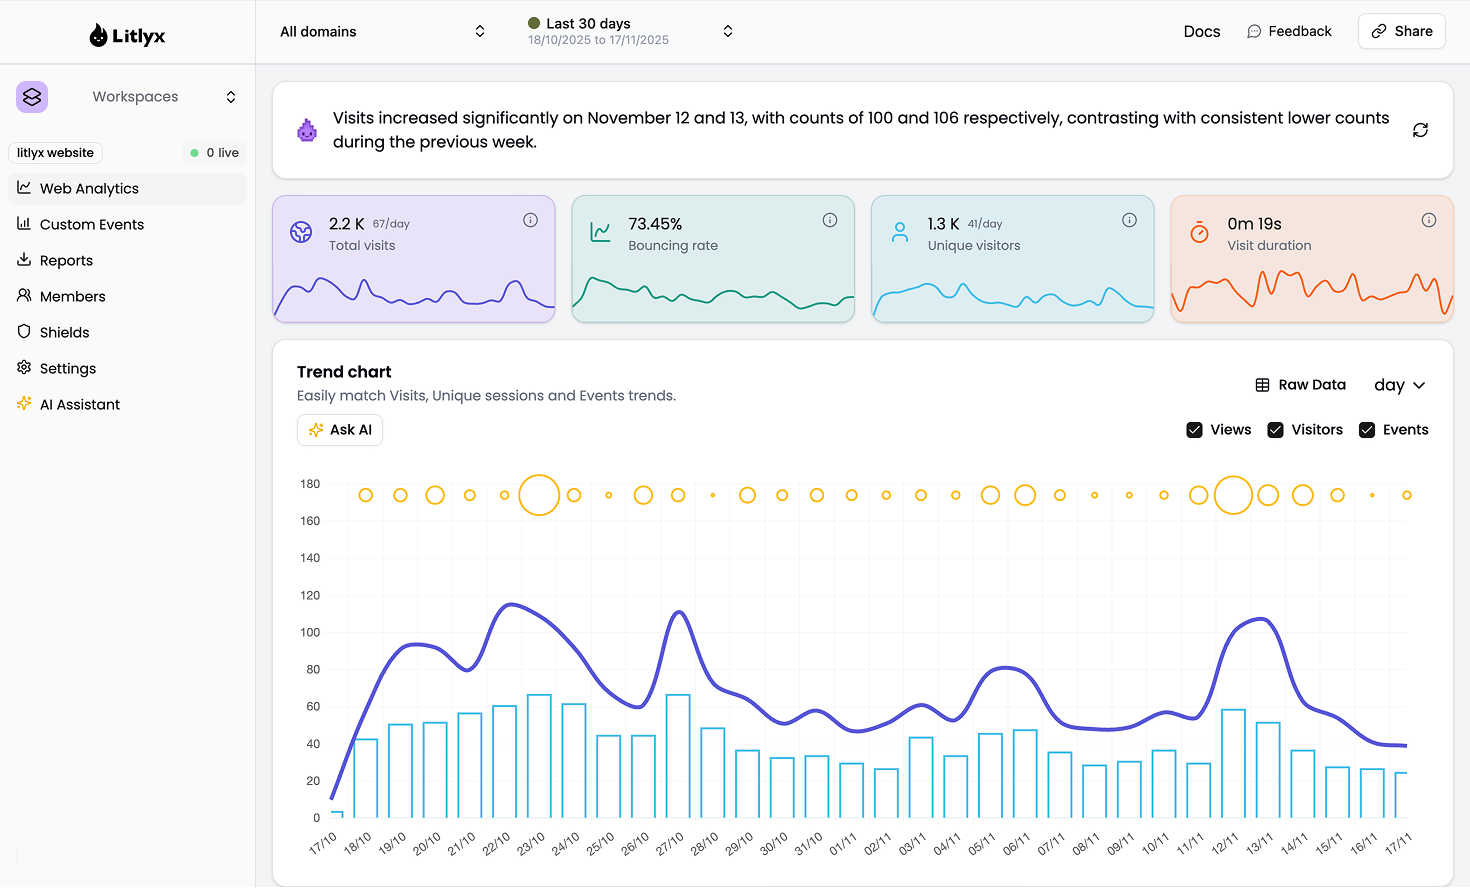Open Custom Events in the sidebar
Image resolution: width=1470 pixels, height=888 pixels.
pos(92,225)
